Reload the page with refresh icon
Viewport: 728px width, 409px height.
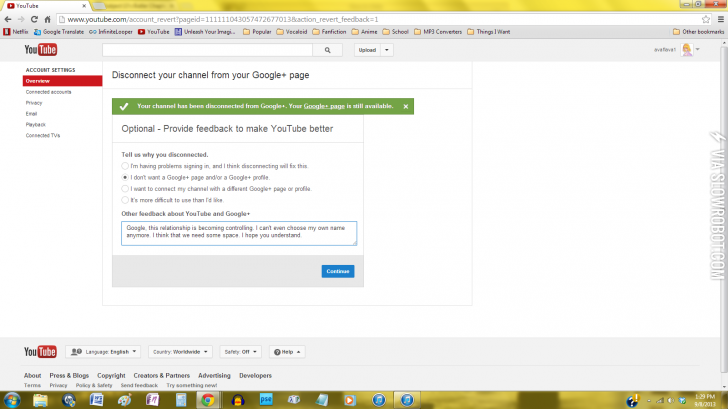34,19
